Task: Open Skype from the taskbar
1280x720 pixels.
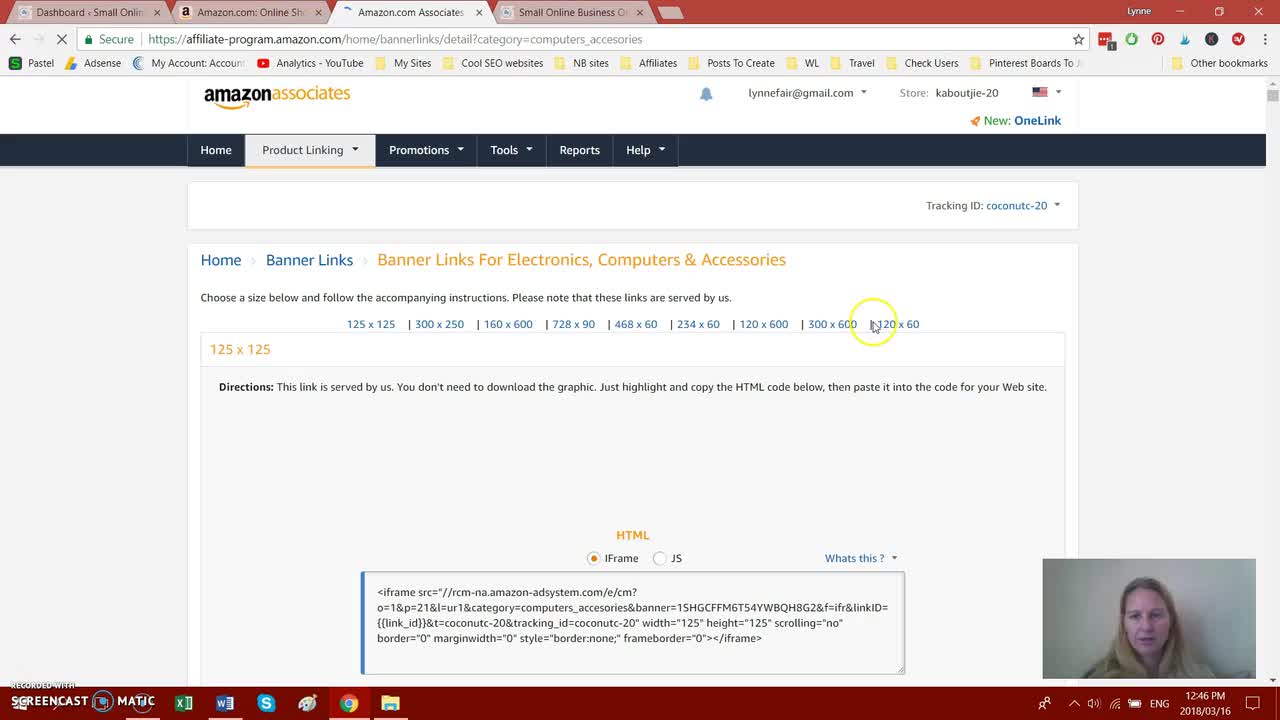Action: pyautogui.click(x=266, y=703)
